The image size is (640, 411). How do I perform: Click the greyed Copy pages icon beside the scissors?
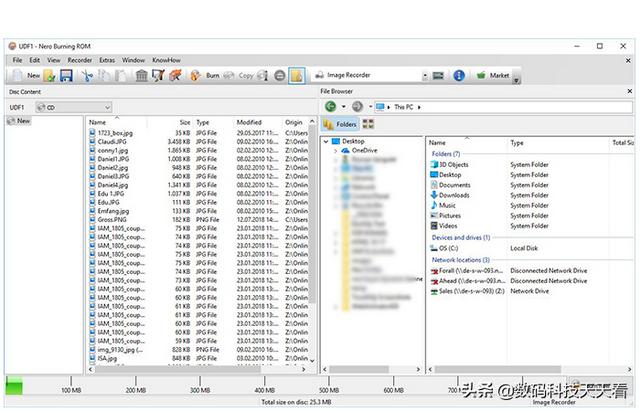click(x=104, y=76)
